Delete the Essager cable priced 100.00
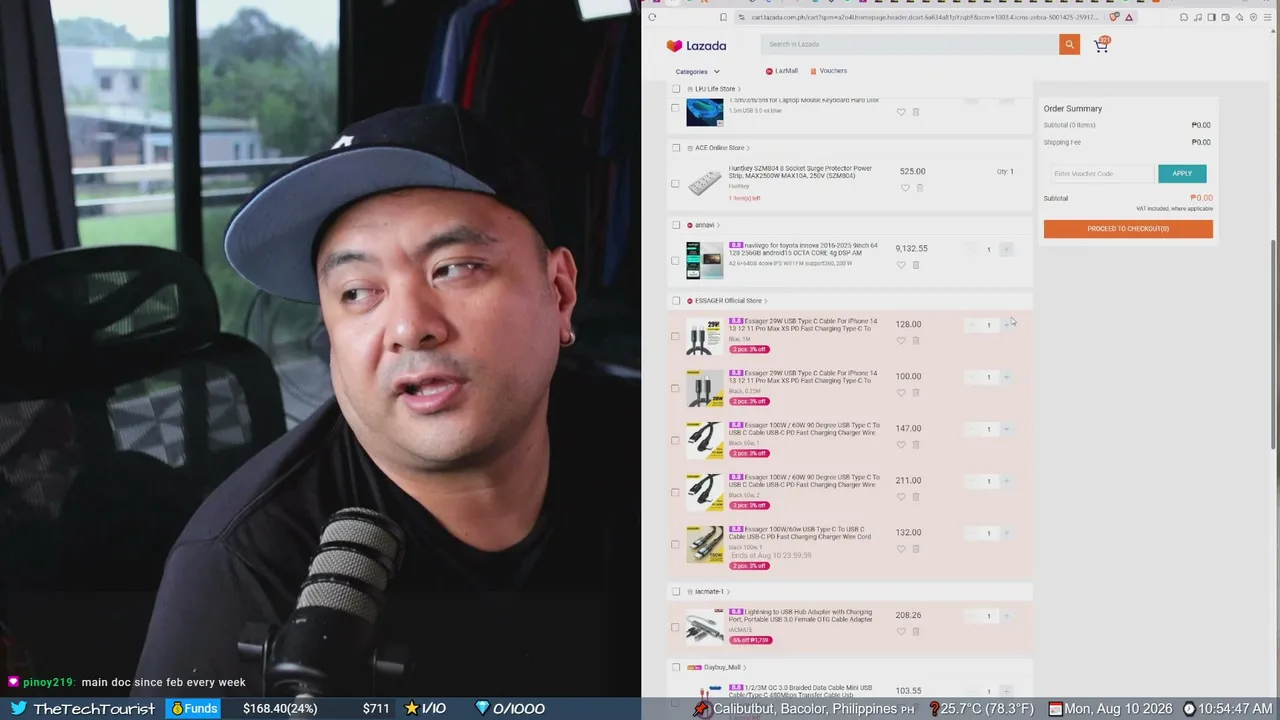Image resolution: width=1280 pixels, height=720 pixels. click(916, 393)
